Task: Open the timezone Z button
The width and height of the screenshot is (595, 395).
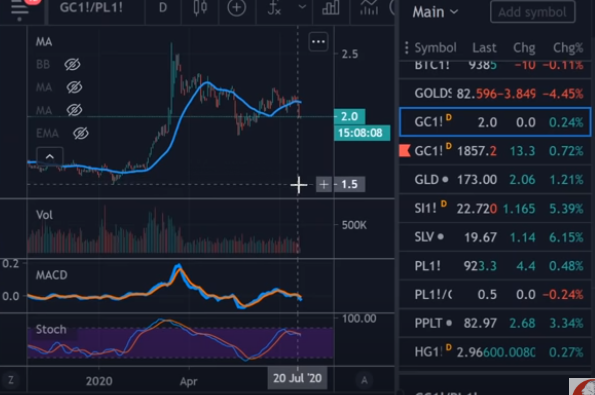Action: [11, 379]
